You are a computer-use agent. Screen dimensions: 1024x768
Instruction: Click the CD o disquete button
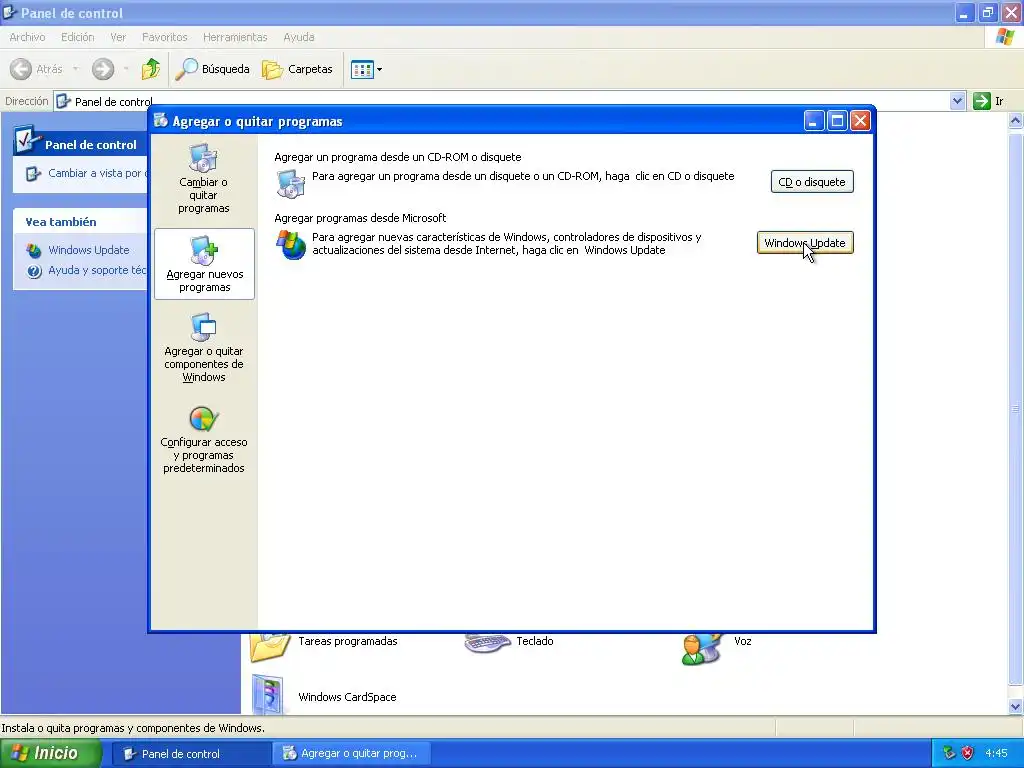(812, 182)
